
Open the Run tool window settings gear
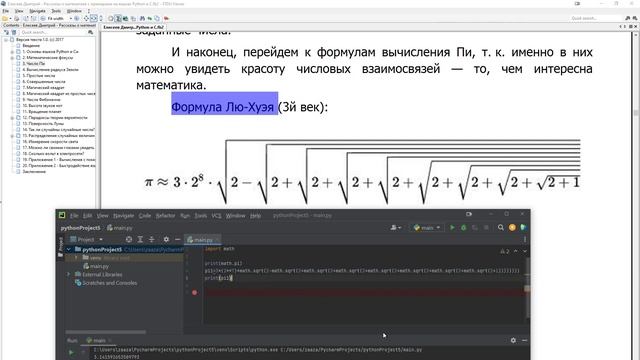coord(513,340)
